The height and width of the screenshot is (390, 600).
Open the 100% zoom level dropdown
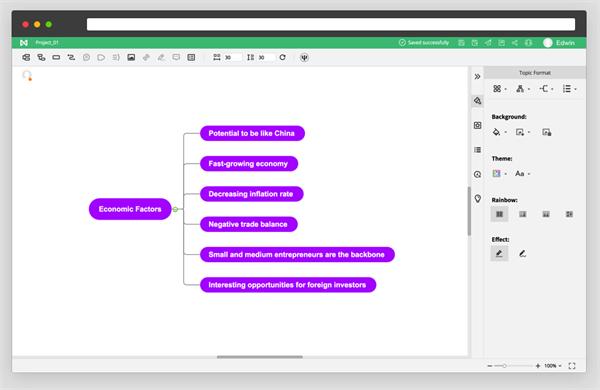(553, 366)
